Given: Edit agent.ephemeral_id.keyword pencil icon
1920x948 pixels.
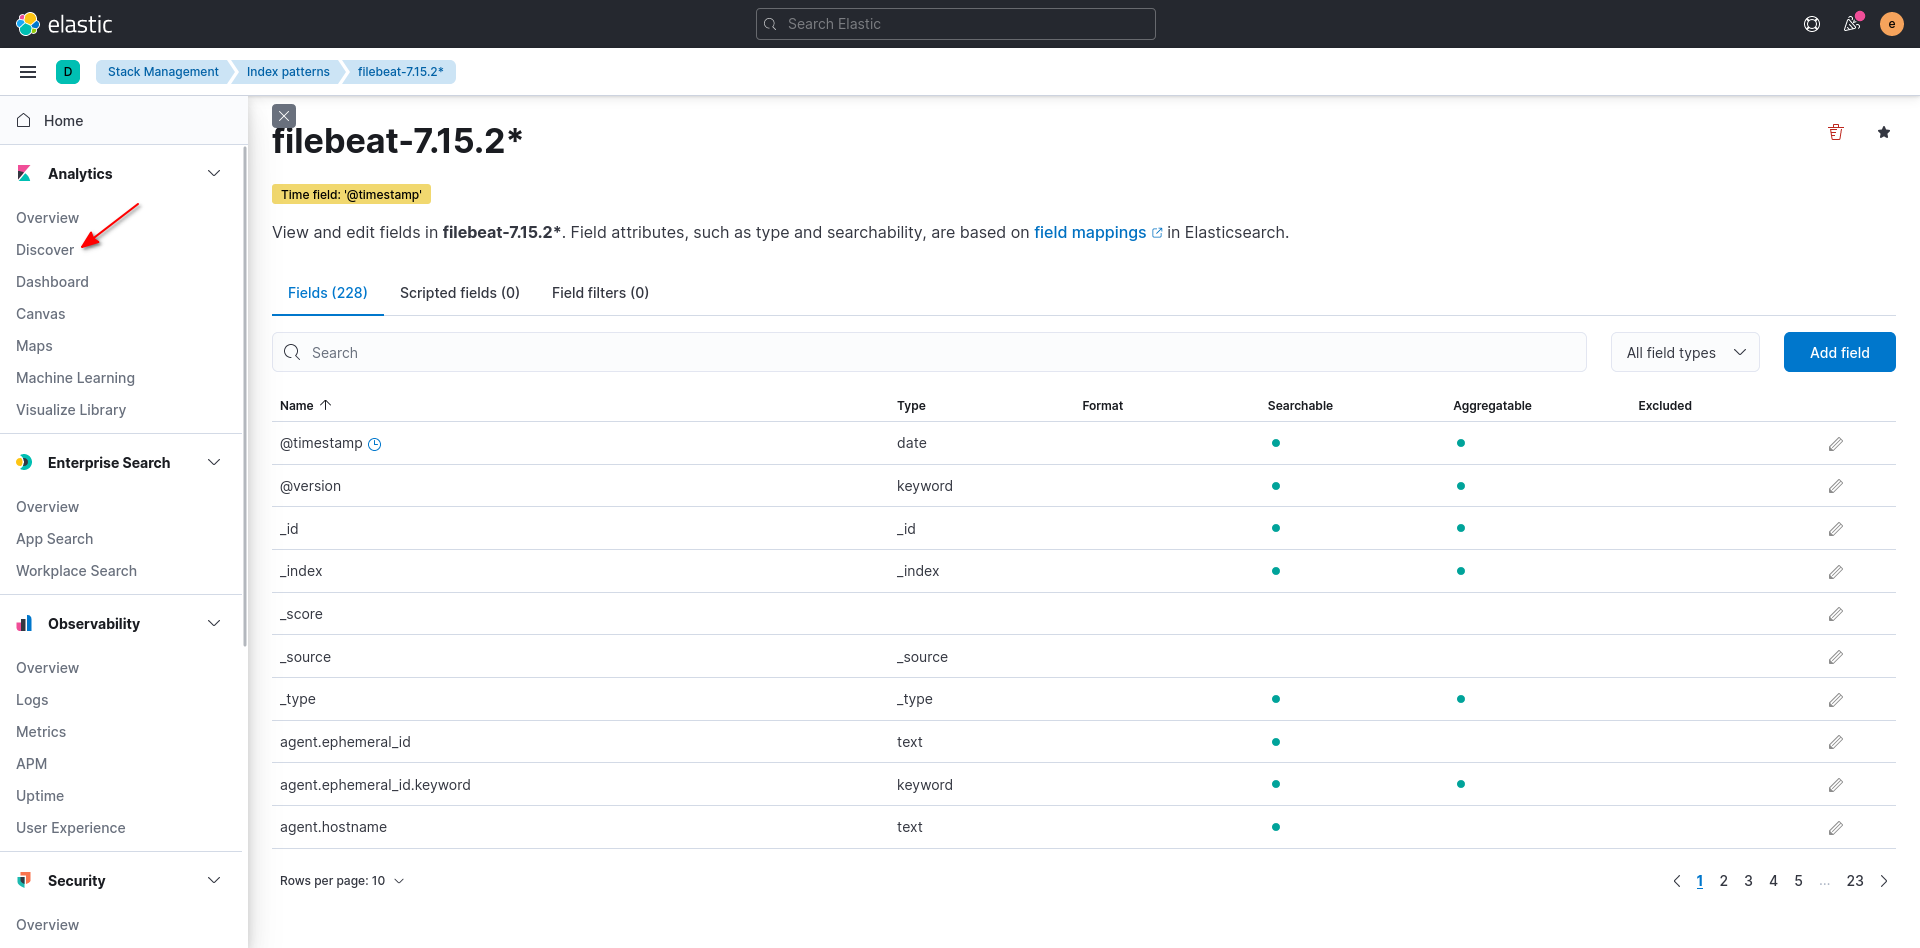Looking at the screenshot, I should 1836,785.
